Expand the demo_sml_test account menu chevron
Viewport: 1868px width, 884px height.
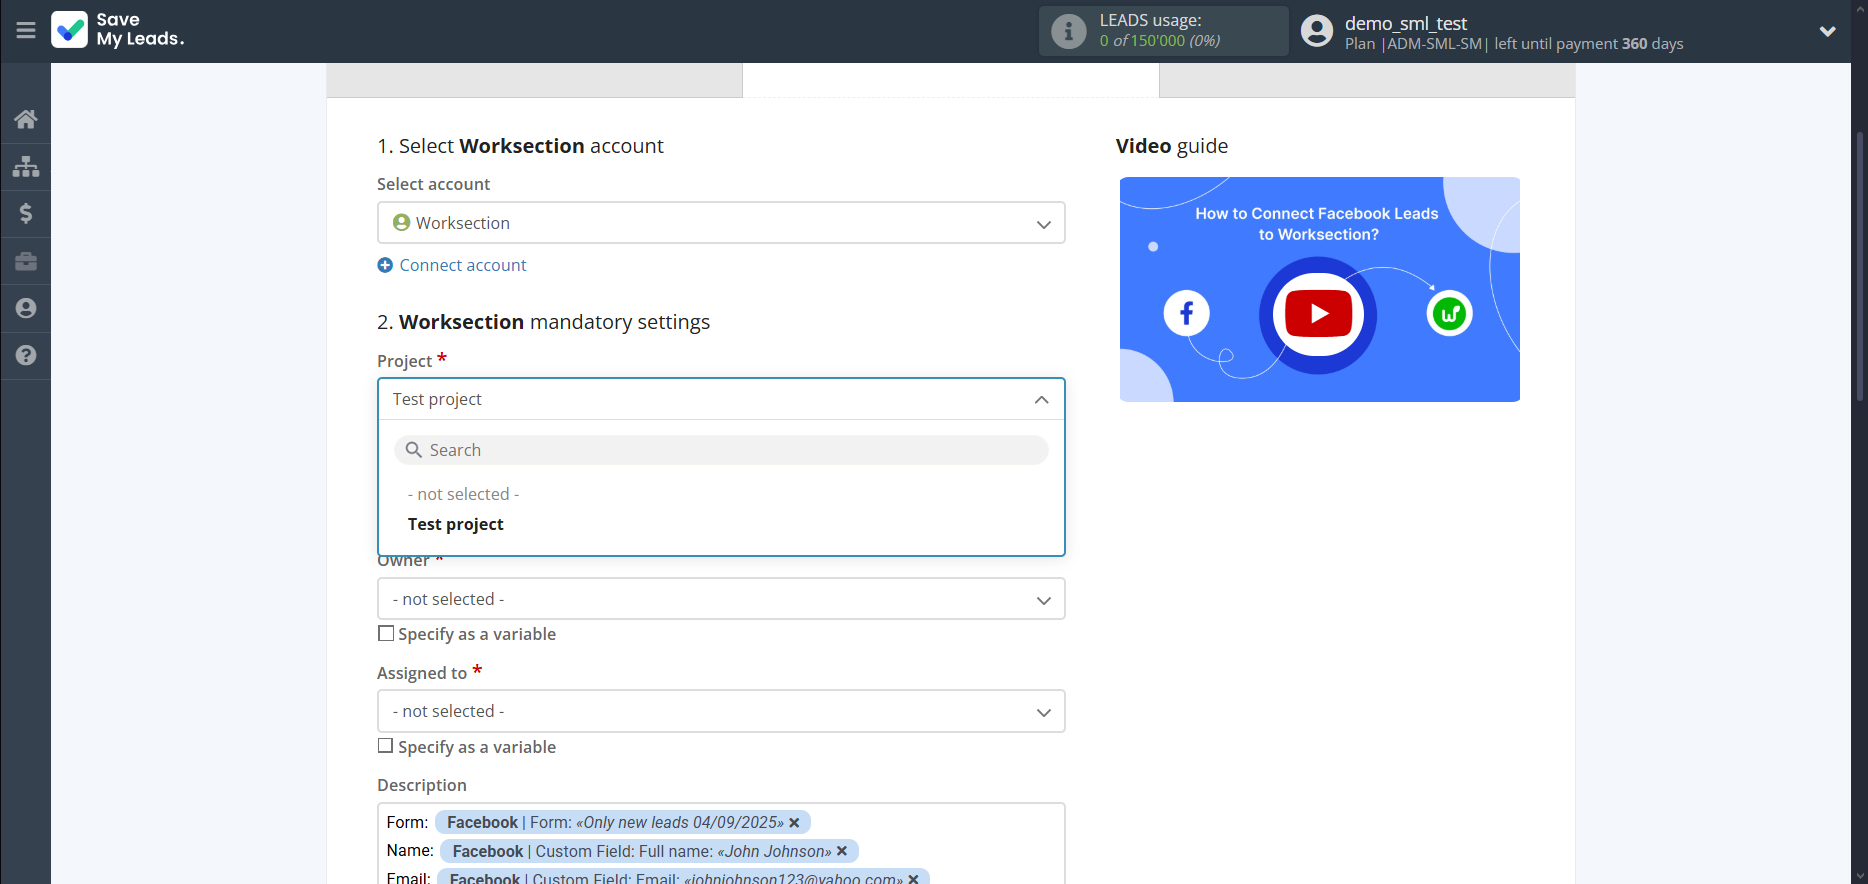1827,31
